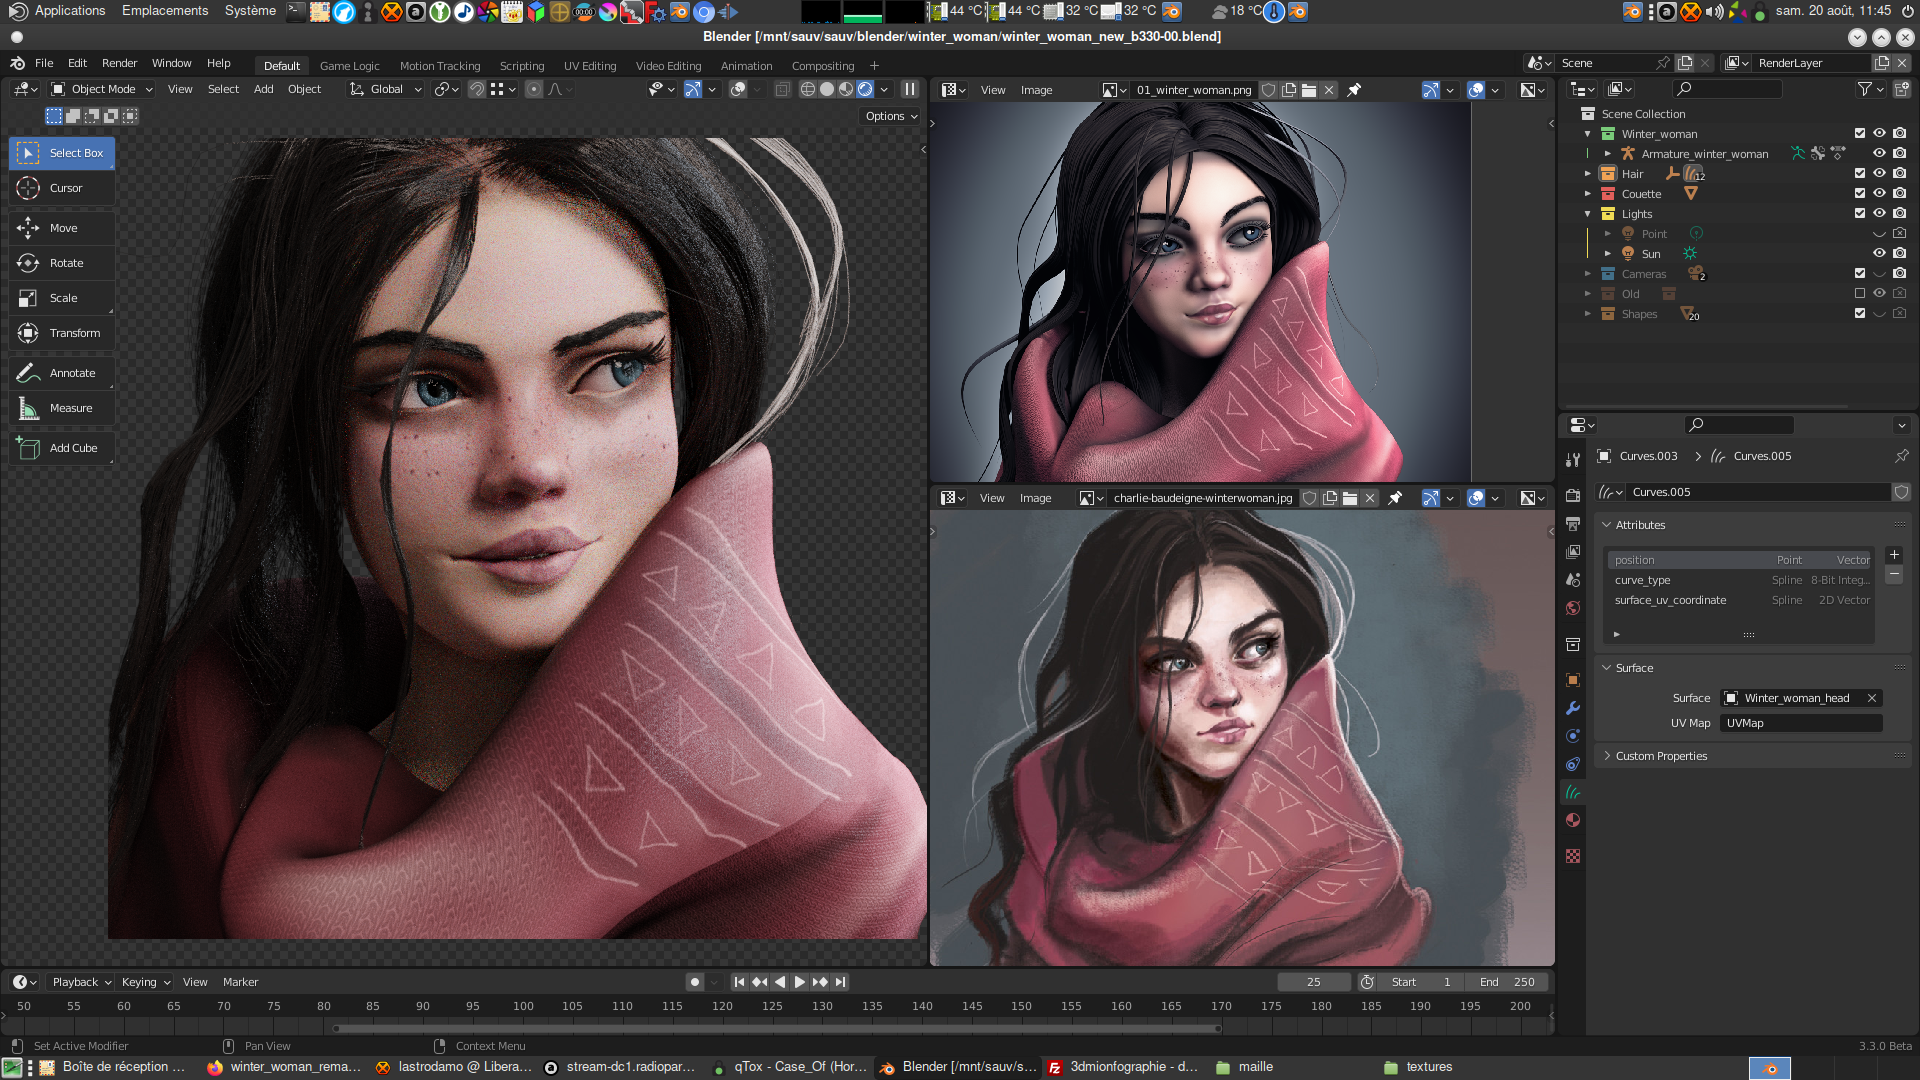Click the current frame field showing 25
Viewport: 1920px width, 1080px height.
(x=1313, y=982)
